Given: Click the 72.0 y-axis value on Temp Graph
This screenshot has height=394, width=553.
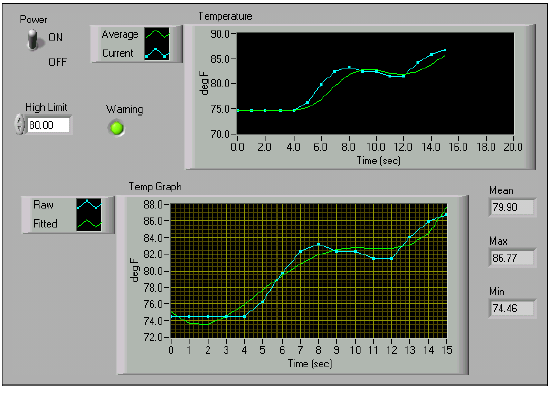Looking at the screenshot, I should tap(152, 337).
